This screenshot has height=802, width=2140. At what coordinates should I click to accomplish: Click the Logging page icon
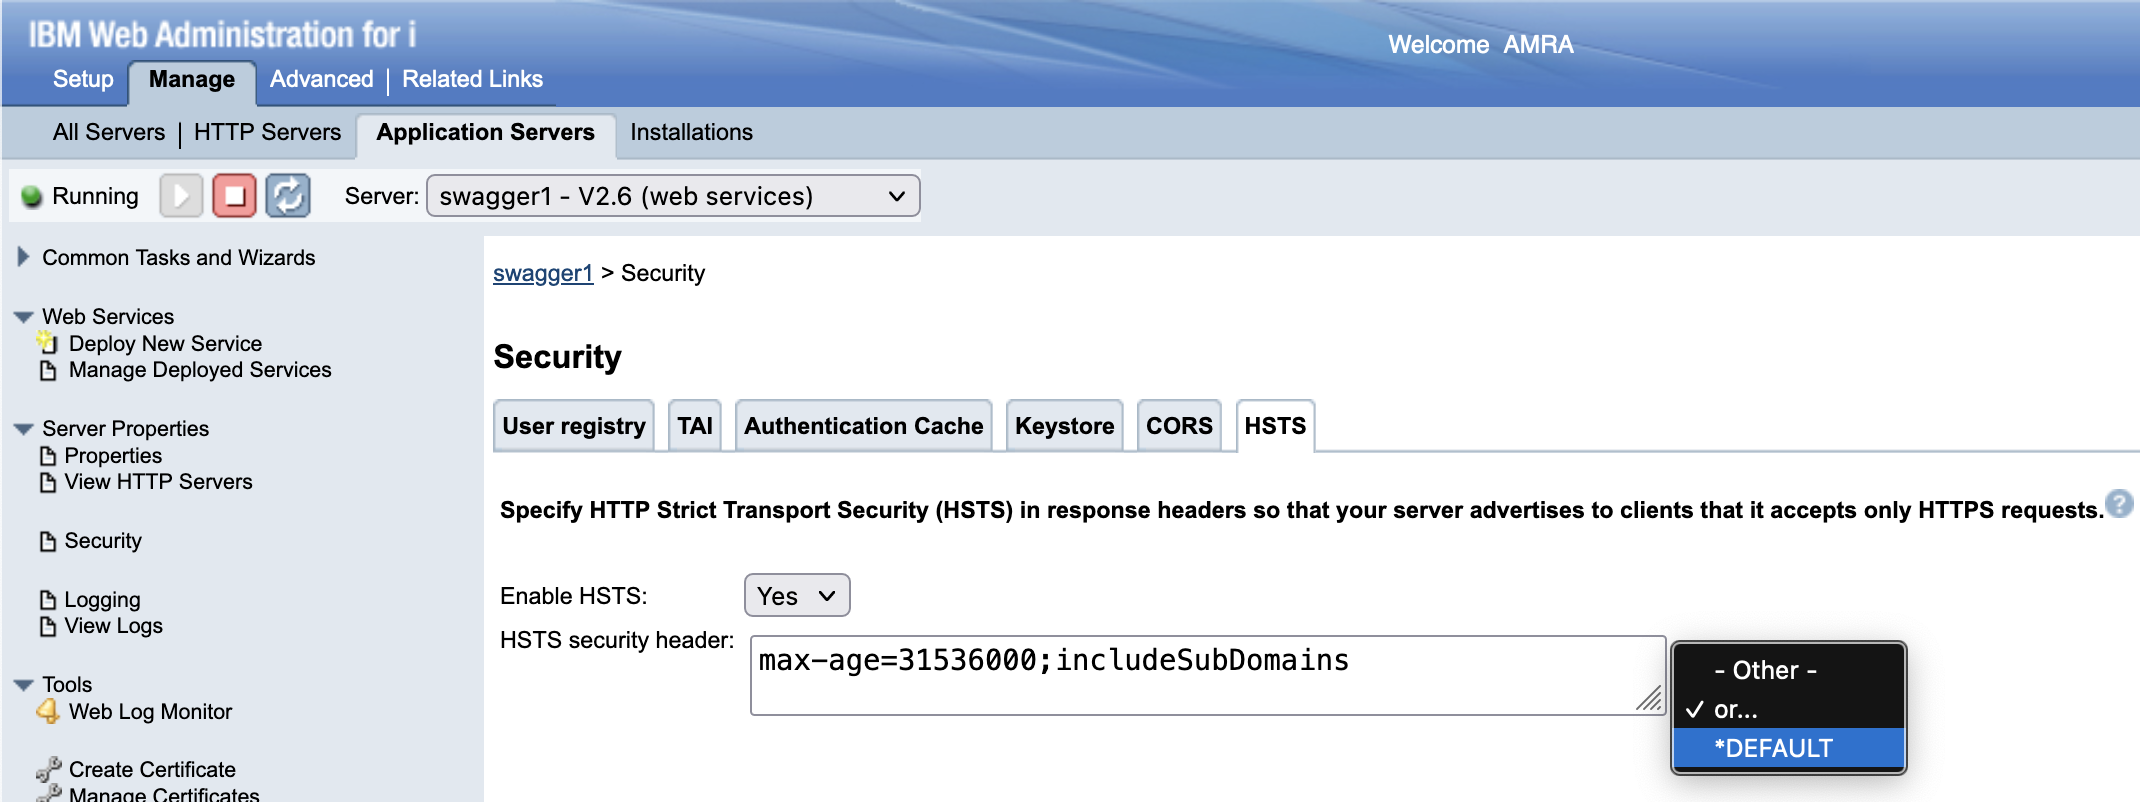coord(48,600)
